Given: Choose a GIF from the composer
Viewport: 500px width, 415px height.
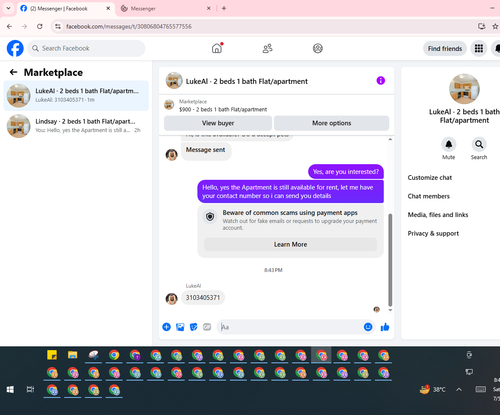Looking at the screenshot, I should click(207, 327).
